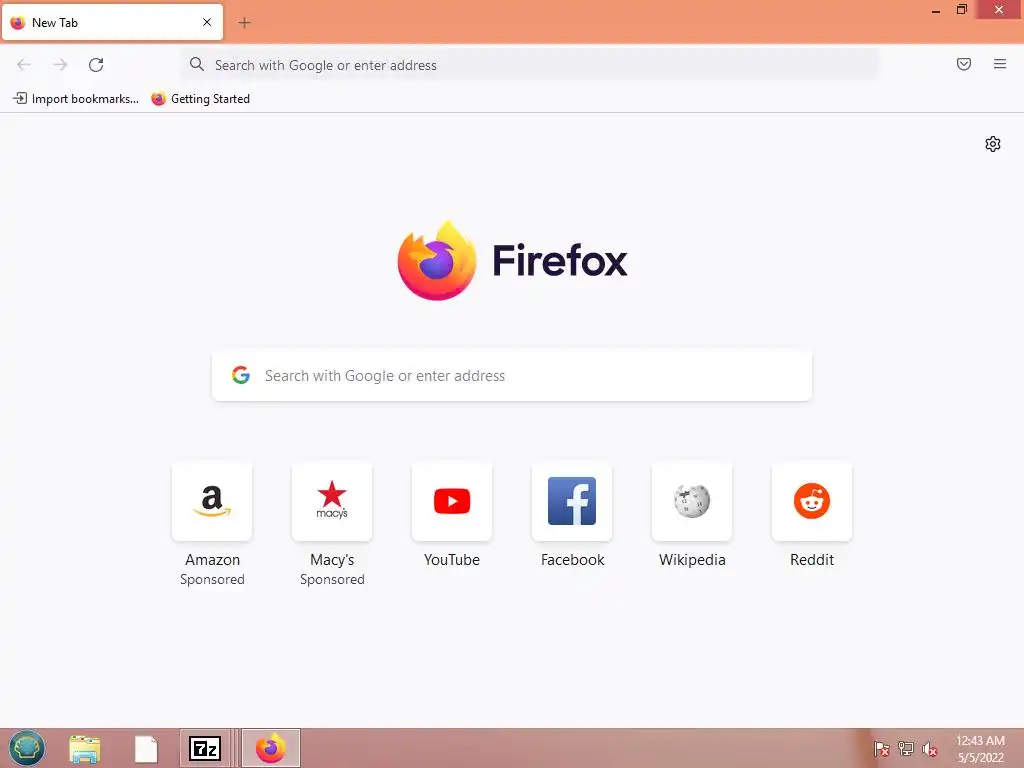Image resolution: width=1024 pixels, height=768 pixels.
Task: Open the Facebook shortcut tile
Action: (x=572, y=501)
